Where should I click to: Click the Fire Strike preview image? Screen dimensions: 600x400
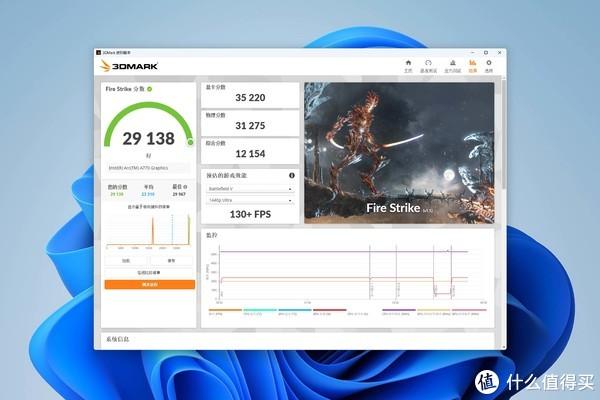399,153
